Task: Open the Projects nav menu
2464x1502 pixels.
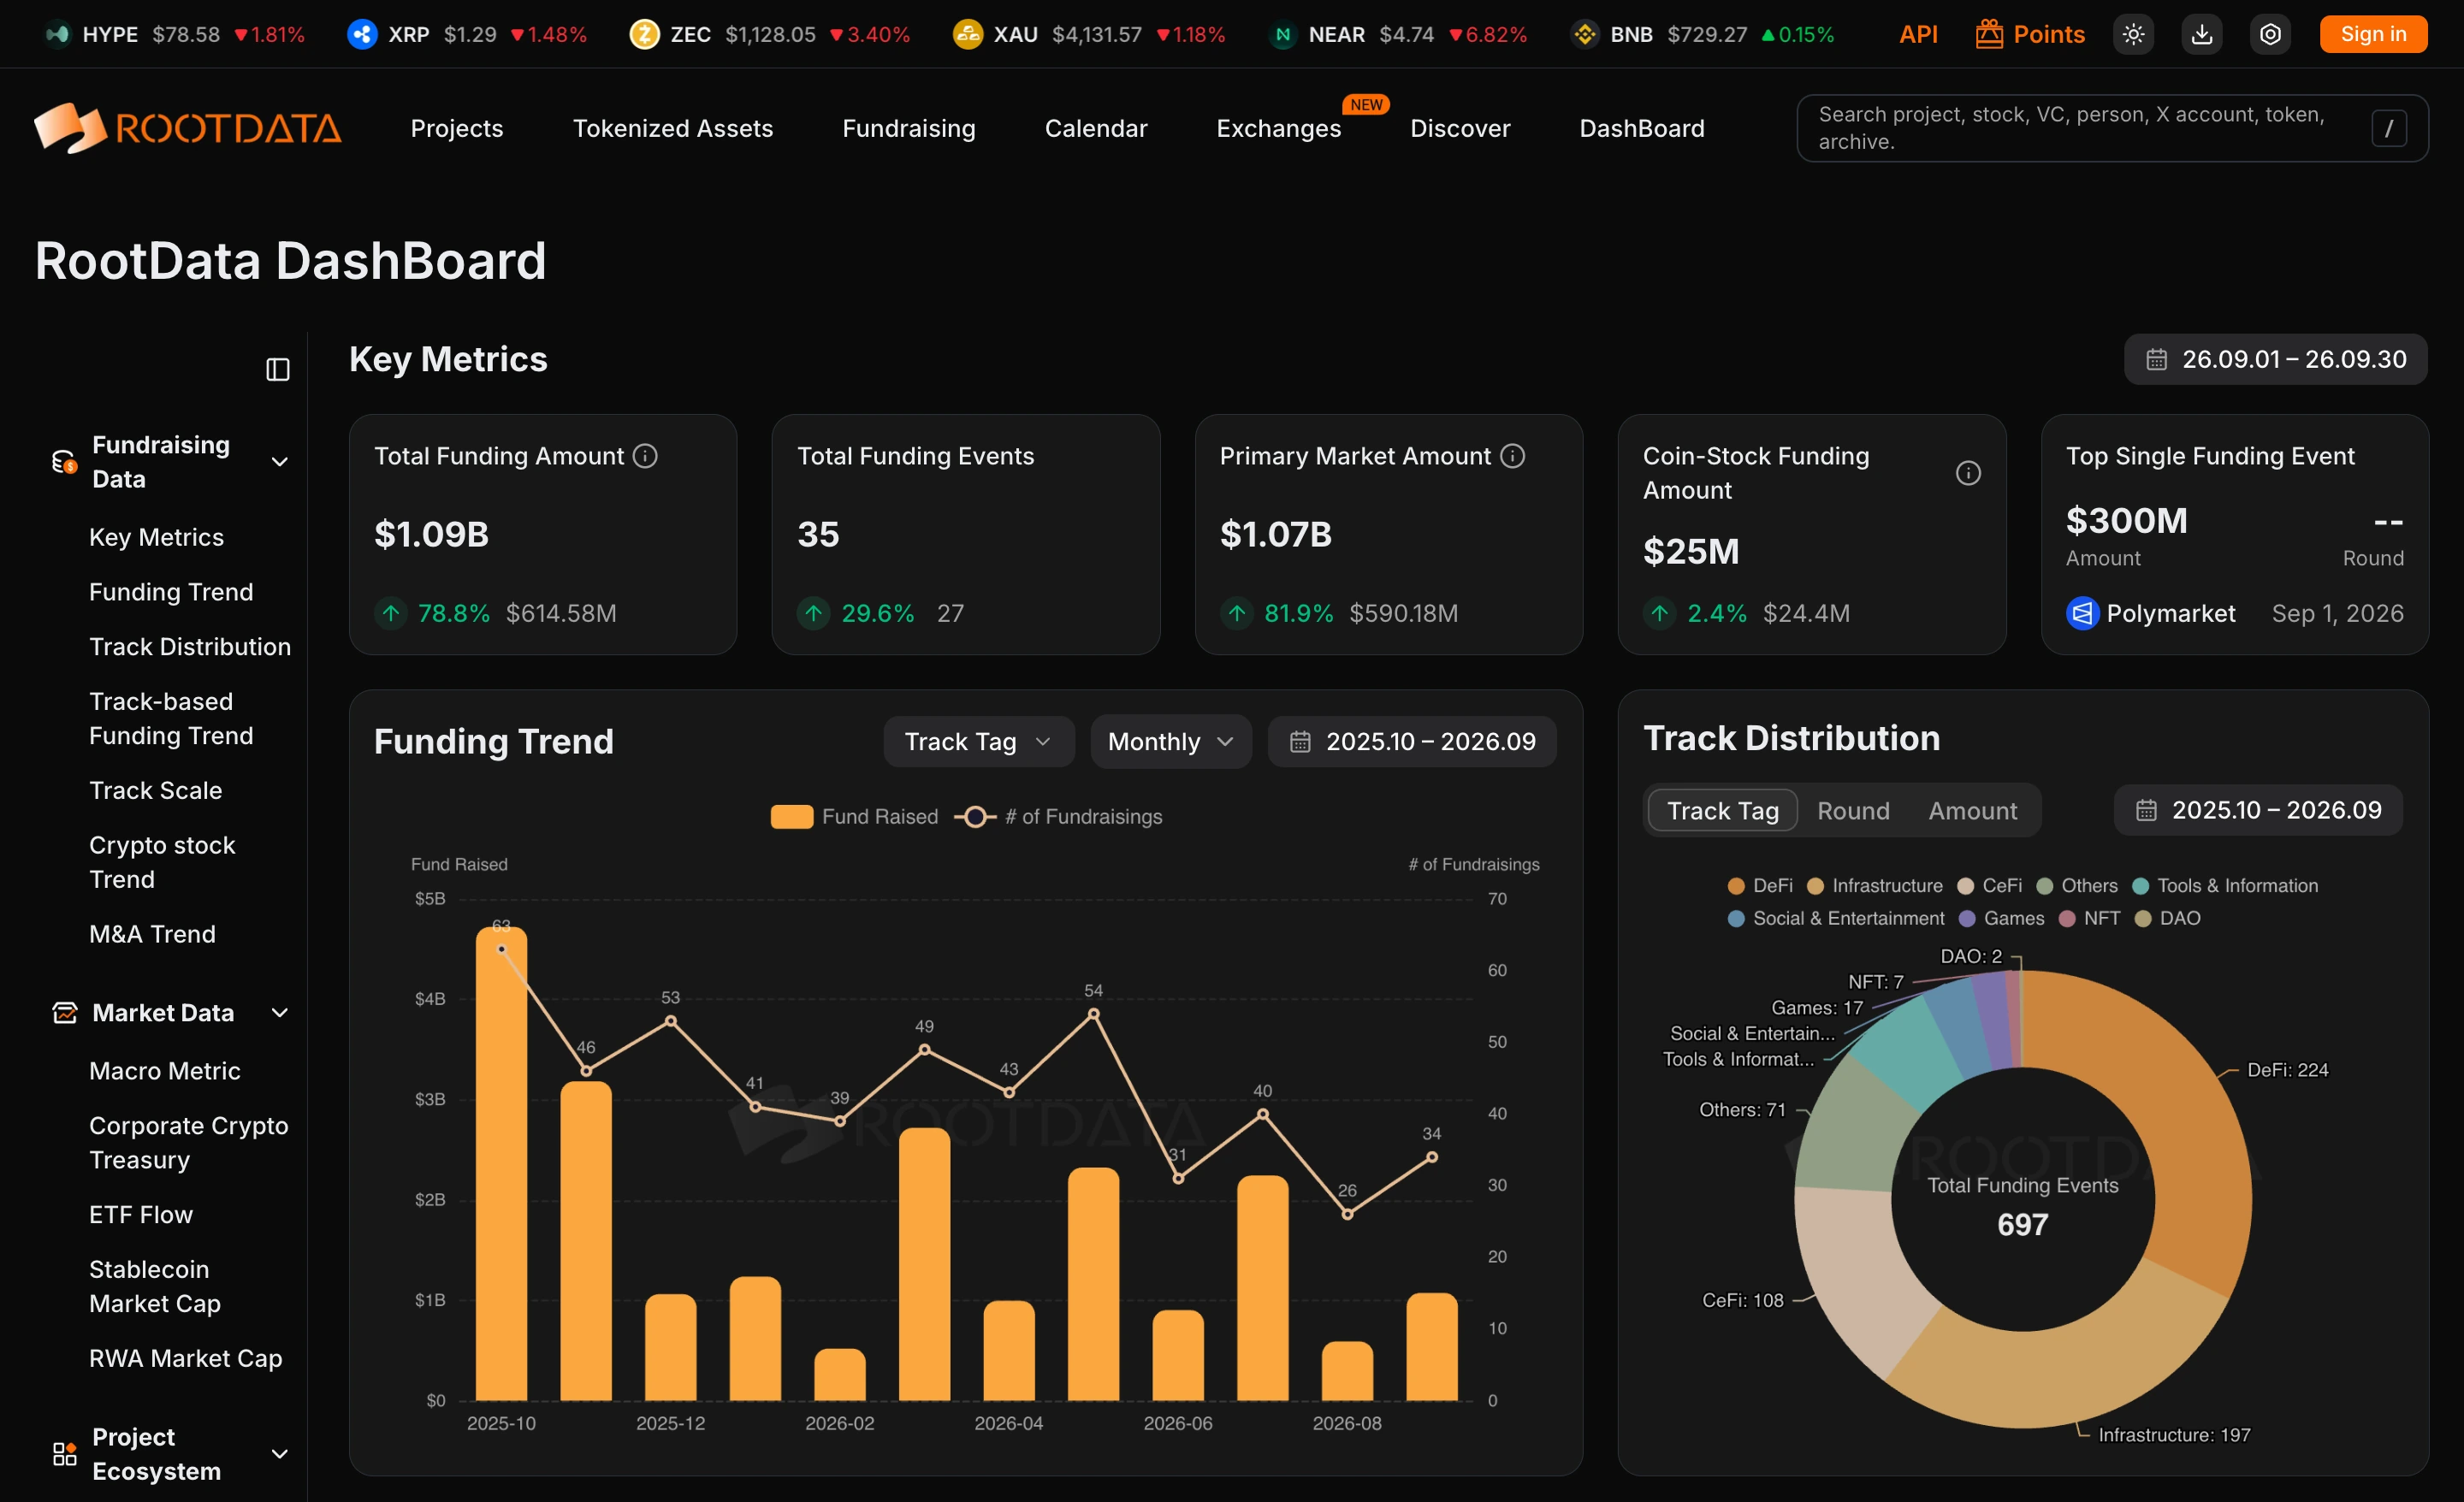Action: 457,128
